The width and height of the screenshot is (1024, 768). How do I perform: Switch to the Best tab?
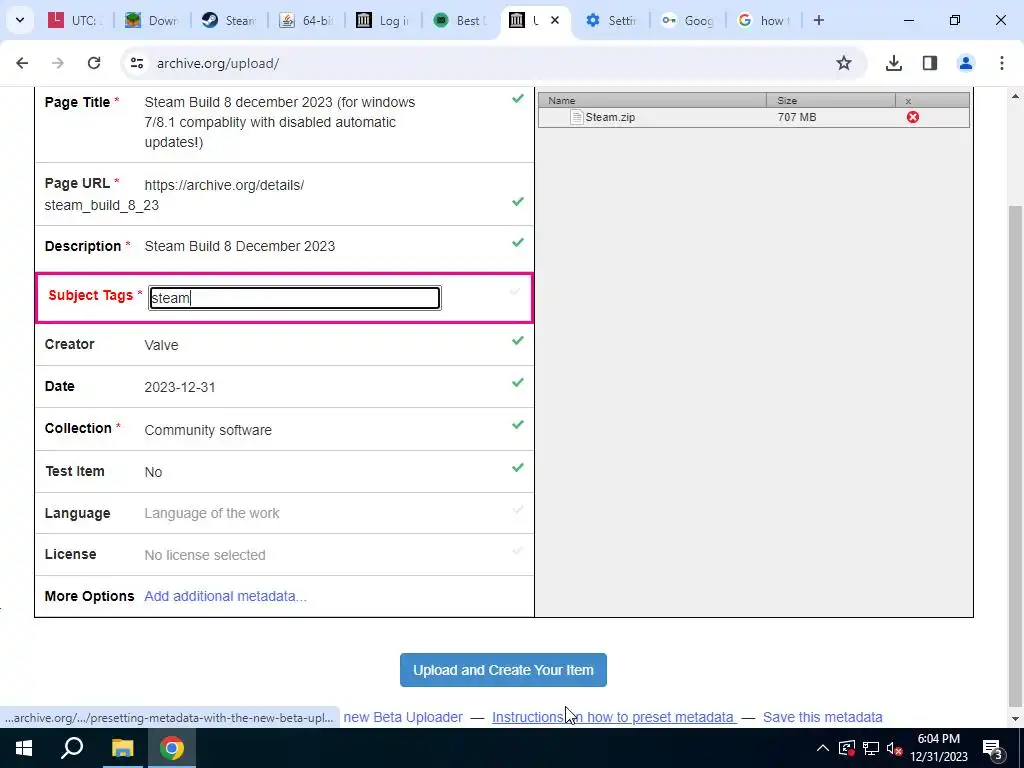click(460, 20)
